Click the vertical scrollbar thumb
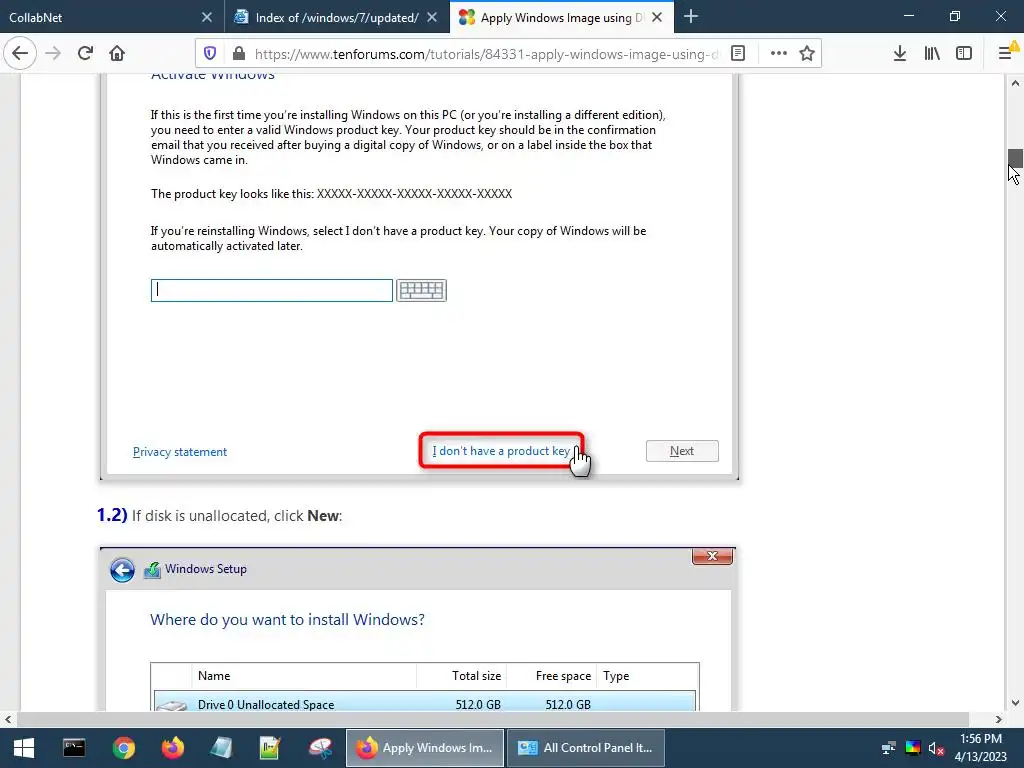 pos(1015,159)
